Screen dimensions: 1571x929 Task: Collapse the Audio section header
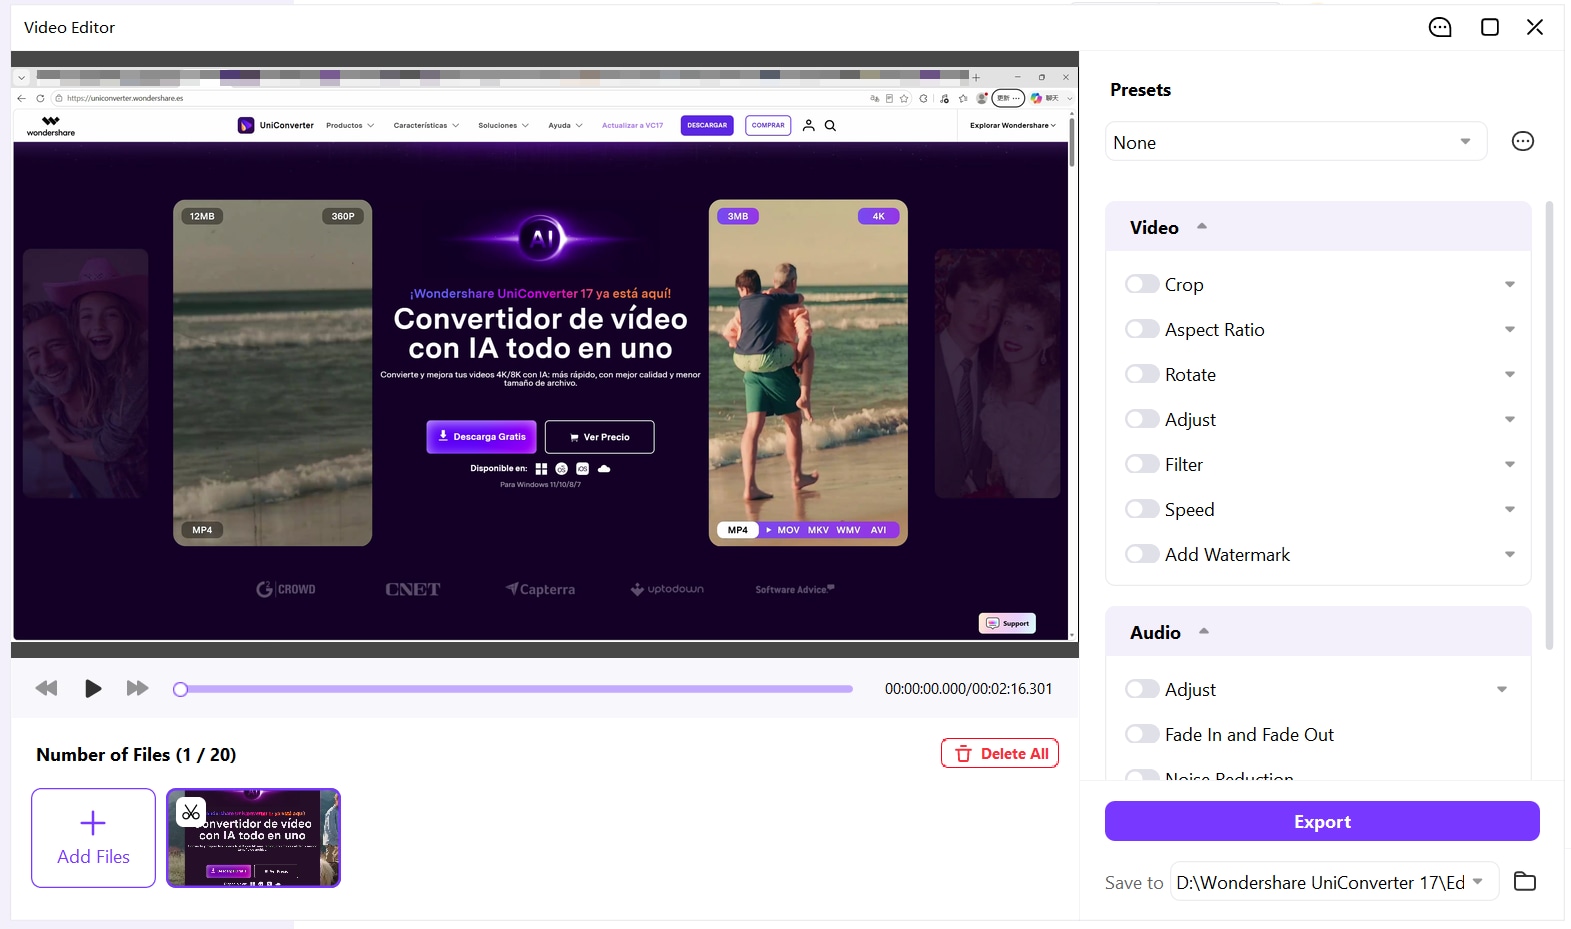click(1318, 632)
